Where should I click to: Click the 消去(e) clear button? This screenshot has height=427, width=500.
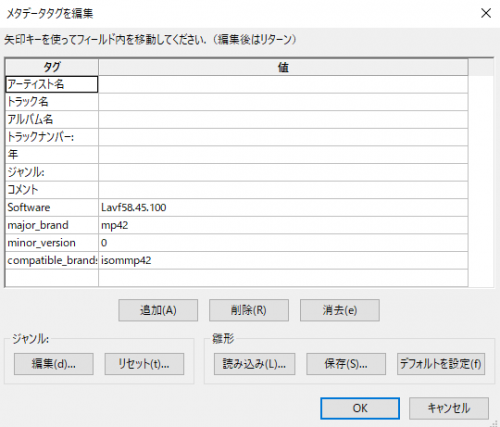(340, 310)
